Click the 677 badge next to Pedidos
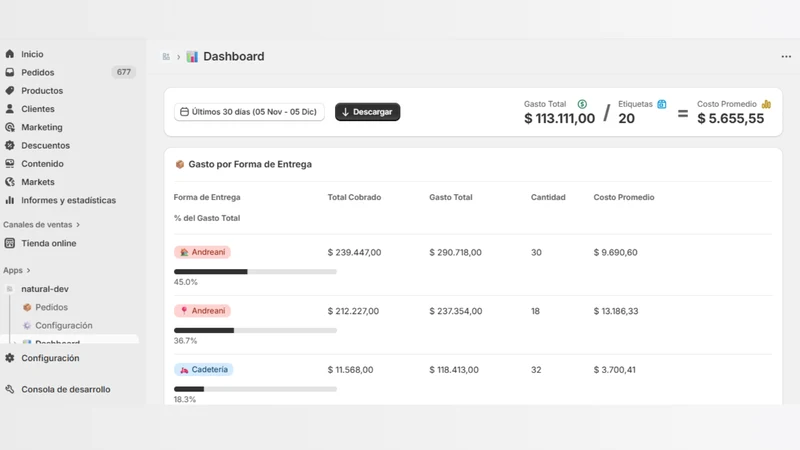 click(x=123, y=72)
